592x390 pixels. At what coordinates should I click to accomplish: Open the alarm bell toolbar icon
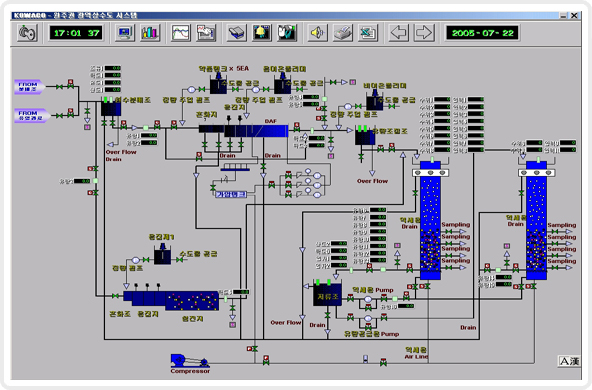[262, 32]
